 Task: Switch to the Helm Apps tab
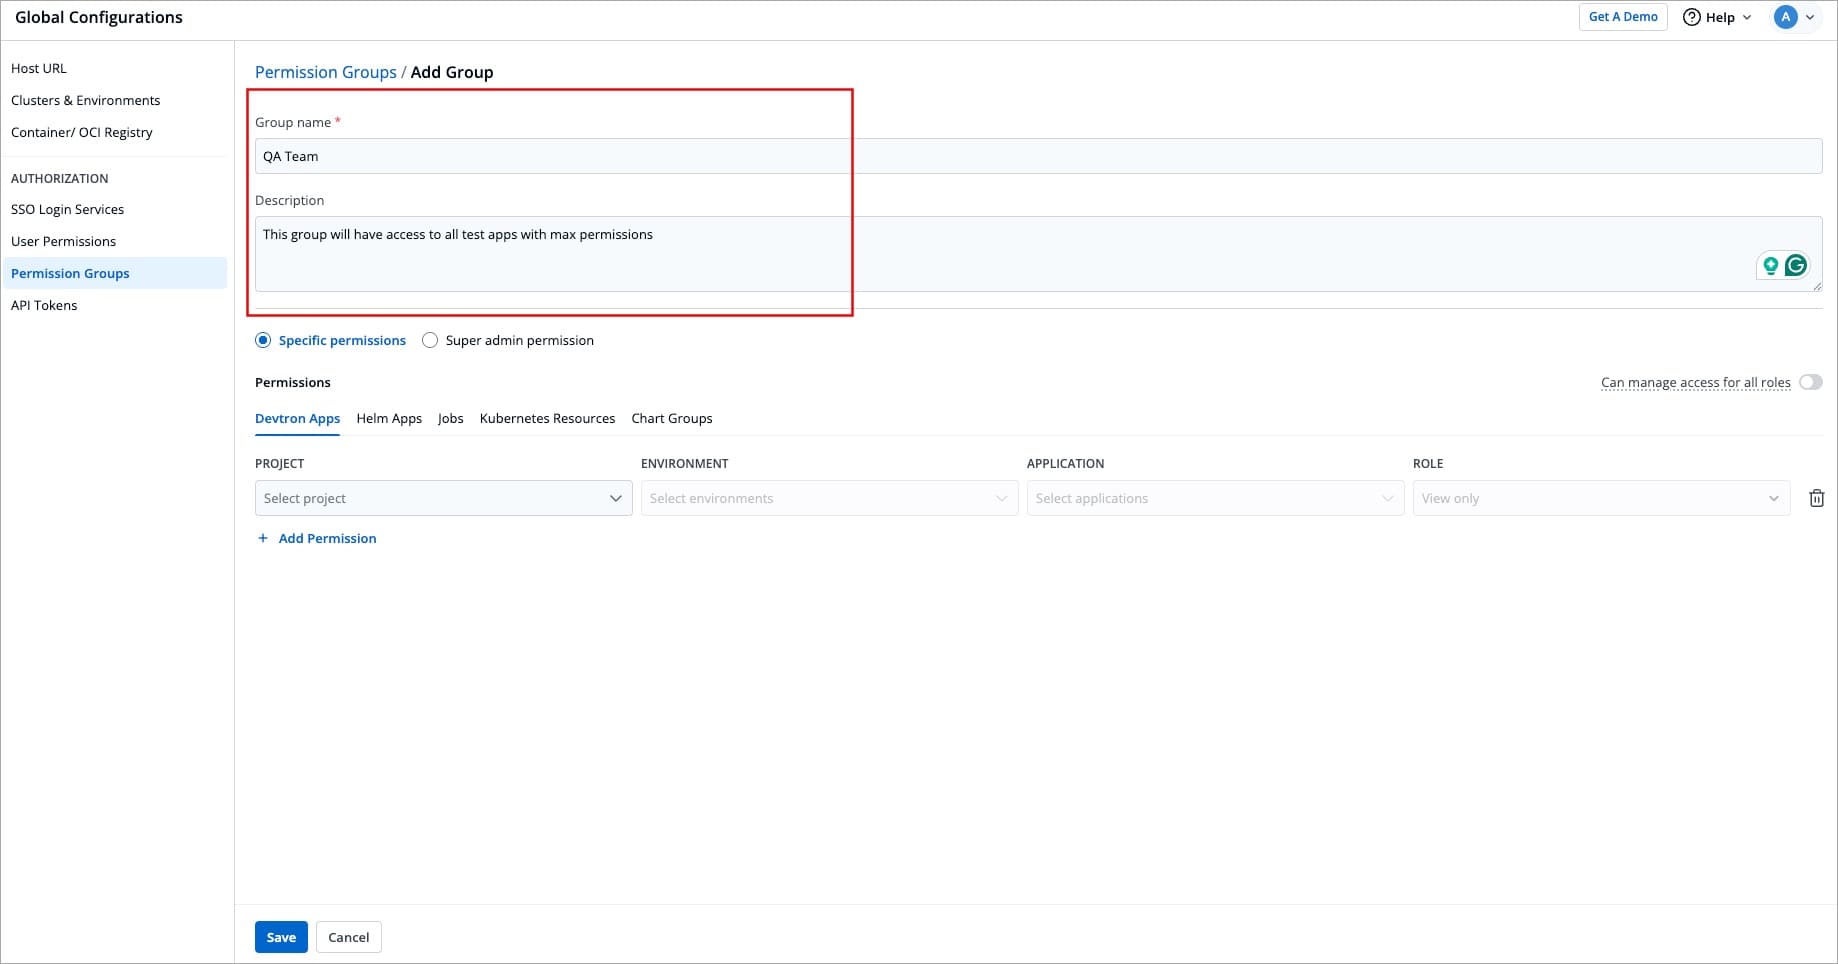click(389, 418)
